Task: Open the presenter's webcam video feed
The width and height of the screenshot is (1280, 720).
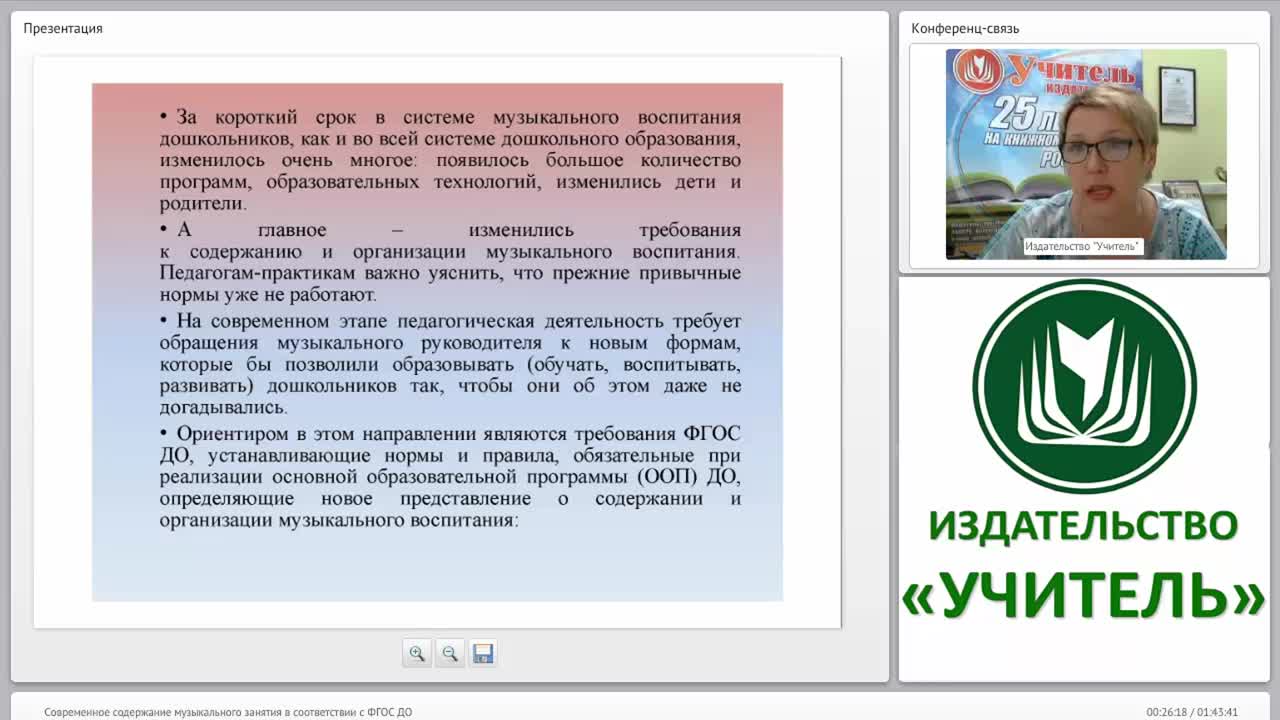Action: 1086,154
